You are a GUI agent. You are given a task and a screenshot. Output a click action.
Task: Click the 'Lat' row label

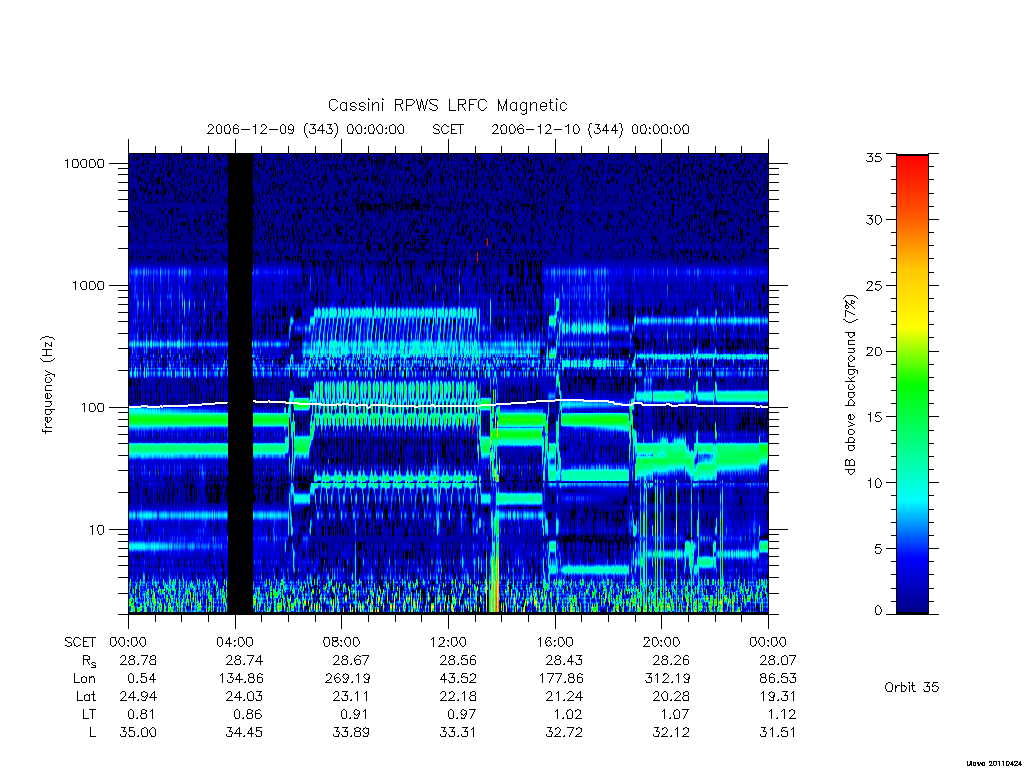click(x=86, y=696)
